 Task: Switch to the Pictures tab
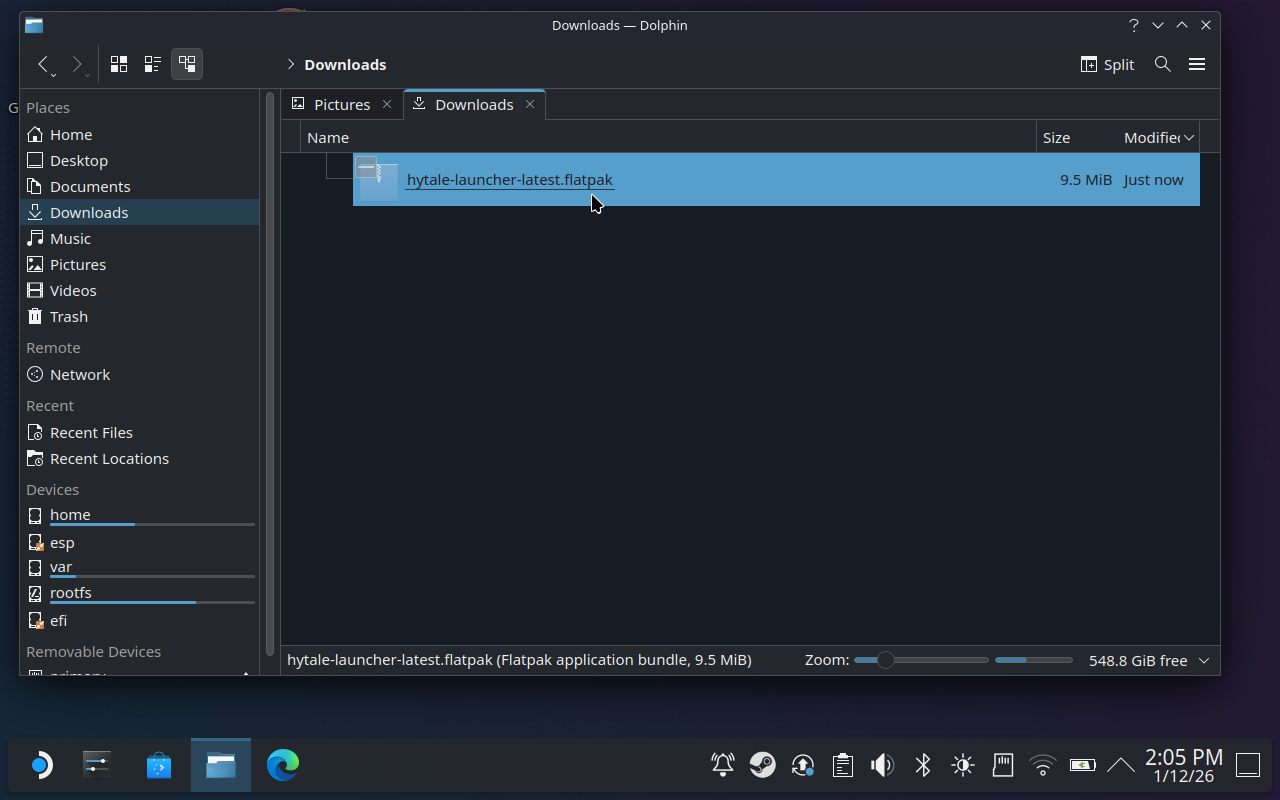[340, 104]
